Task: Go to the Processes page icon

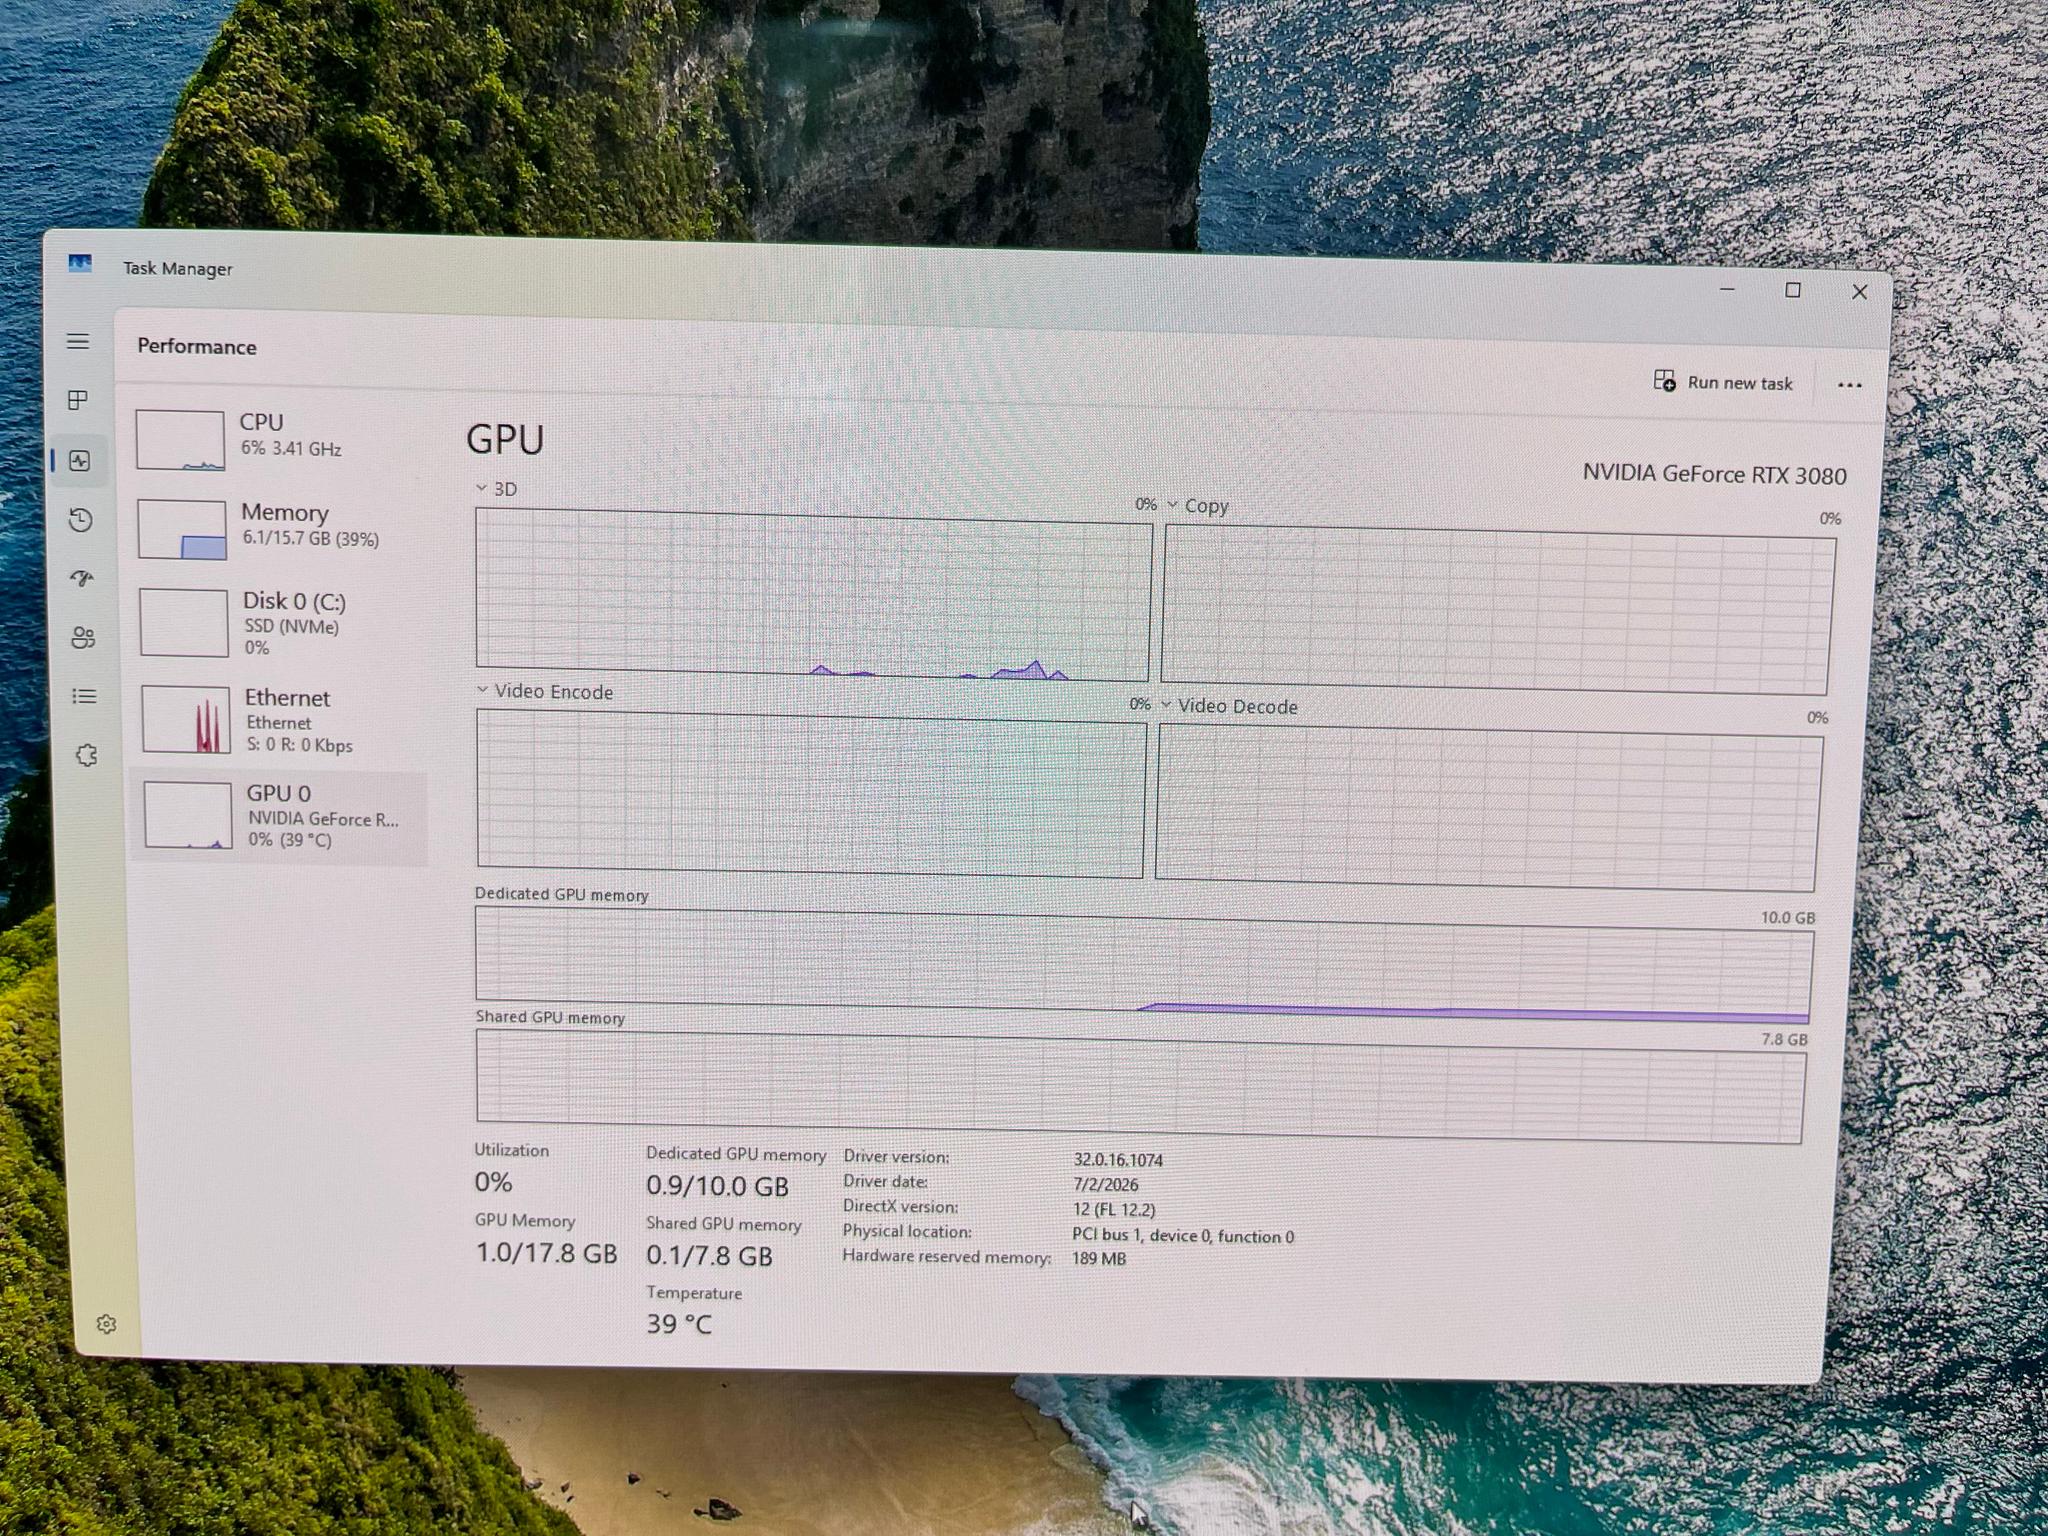Action: [x=78, y=400]
